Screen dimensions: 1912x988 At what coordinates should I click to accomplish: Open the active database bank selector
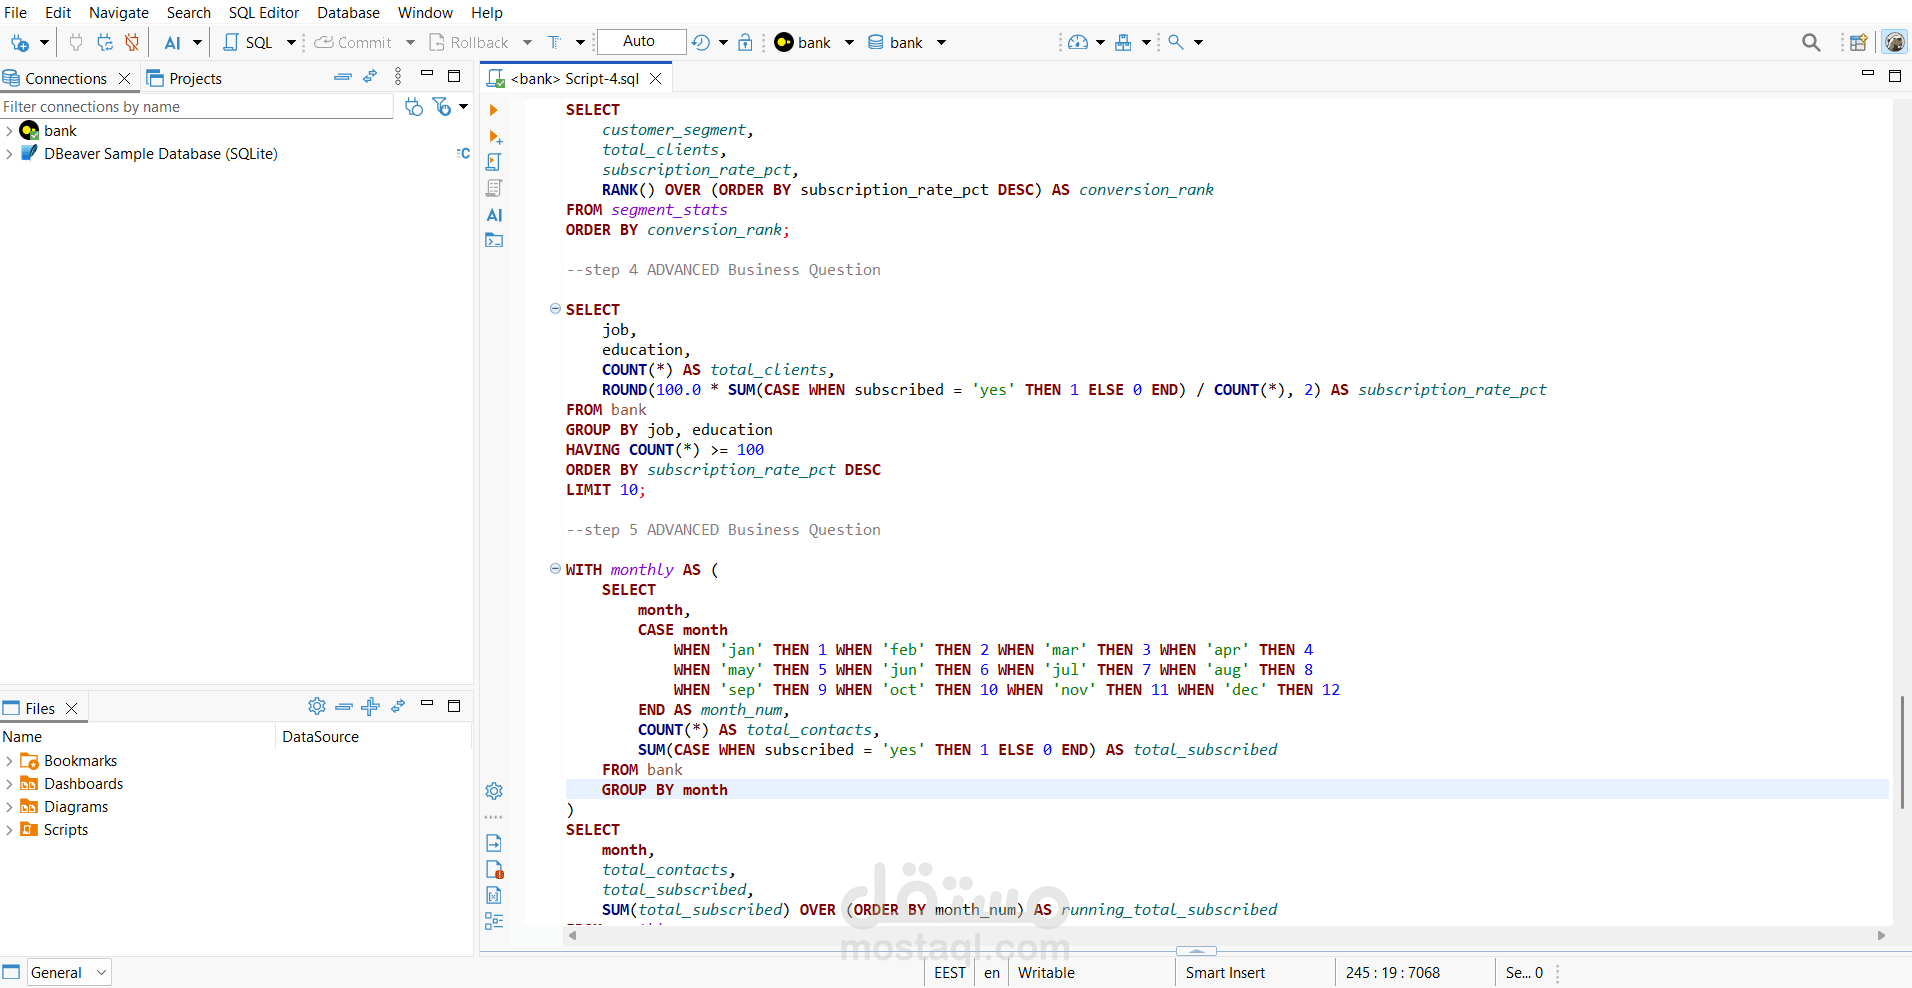coord(906,43)
